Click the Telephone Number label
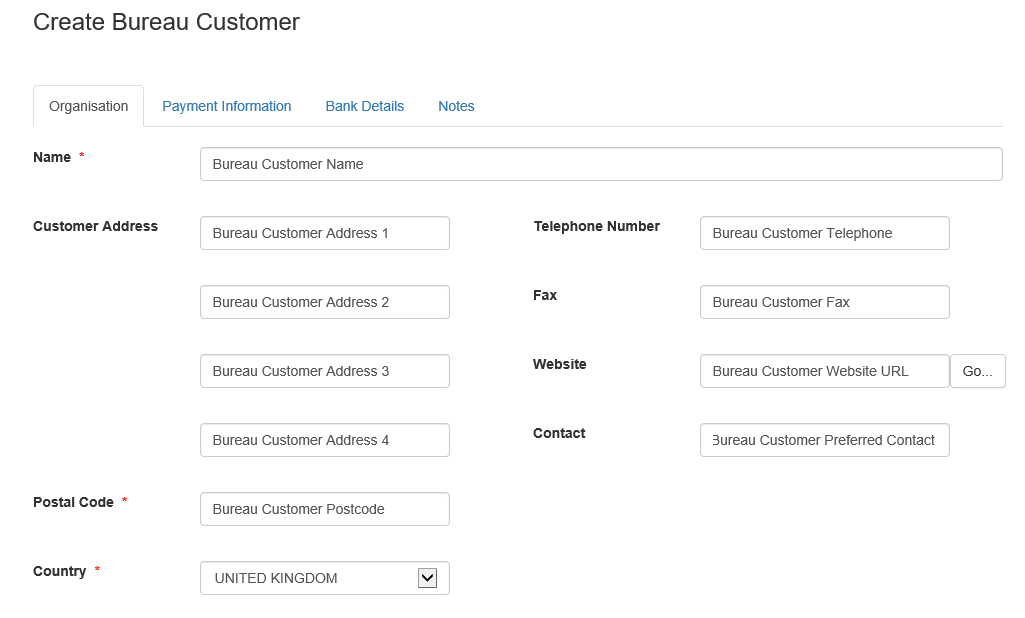 click(596, 226)
